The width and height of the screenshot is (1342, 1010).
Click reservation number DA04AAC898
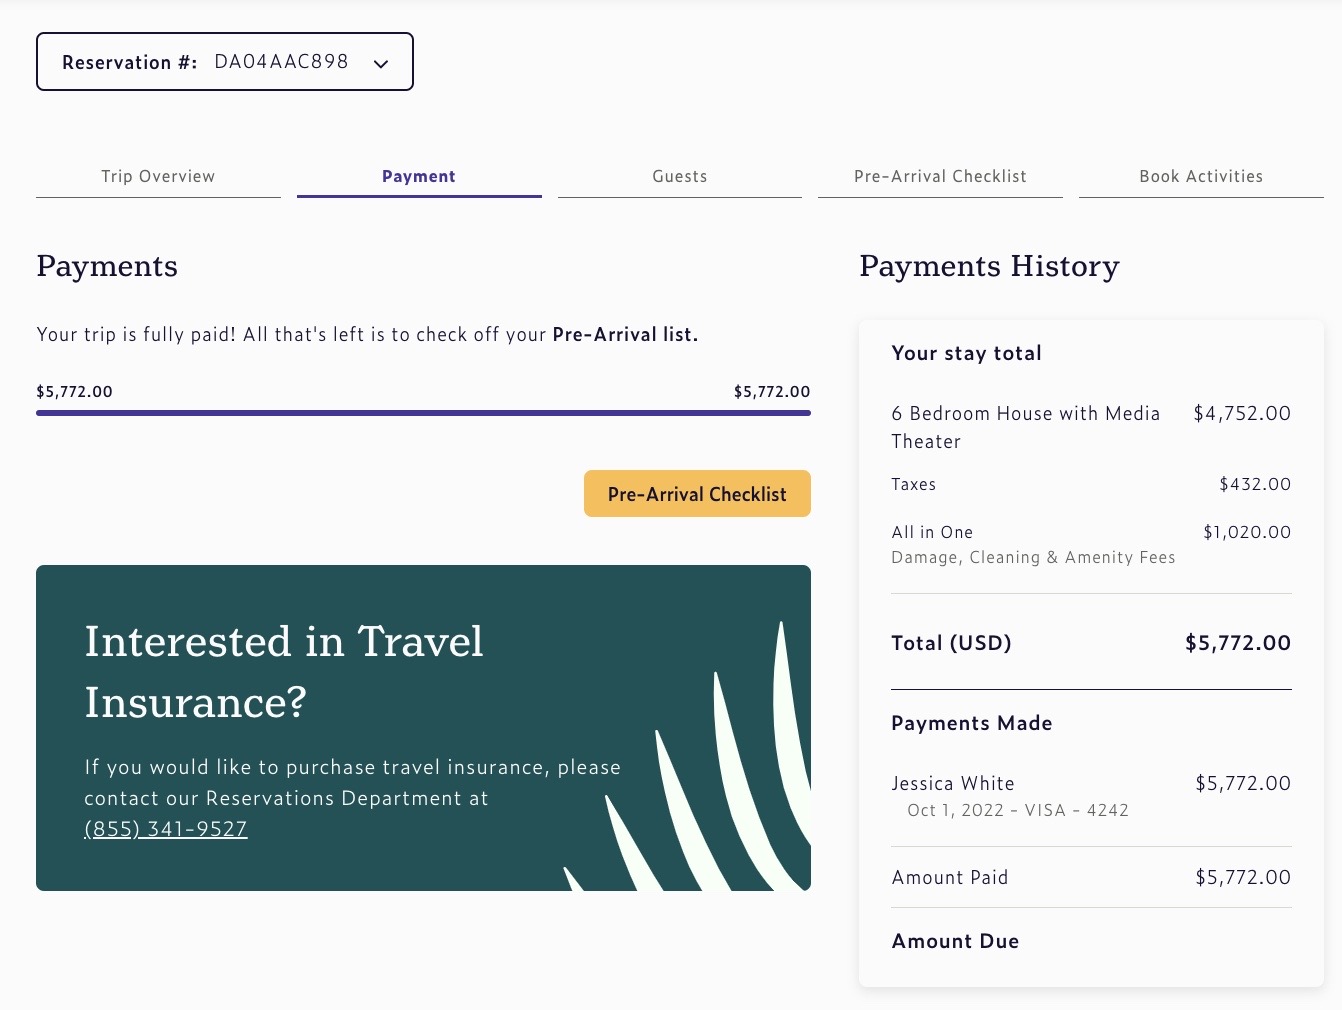281,62
